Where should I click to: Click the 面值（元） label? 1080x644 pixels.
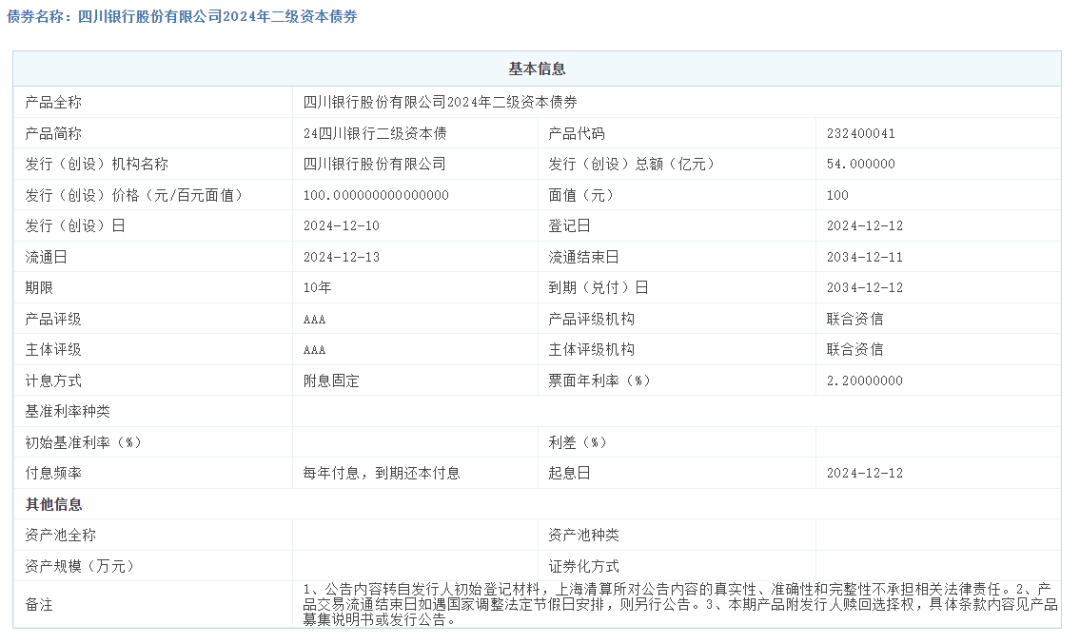click(581, 196)
